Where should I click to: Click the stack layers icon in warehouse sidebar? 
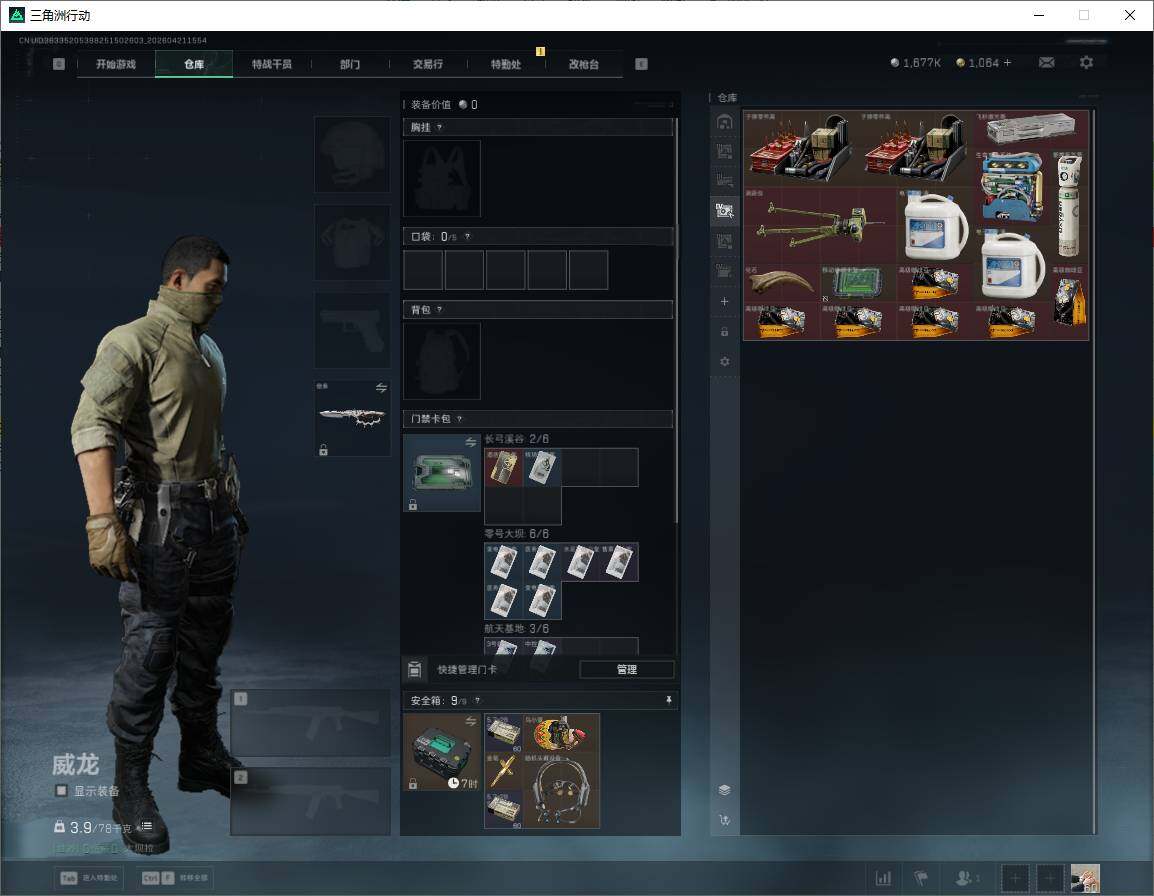point(724,790)
